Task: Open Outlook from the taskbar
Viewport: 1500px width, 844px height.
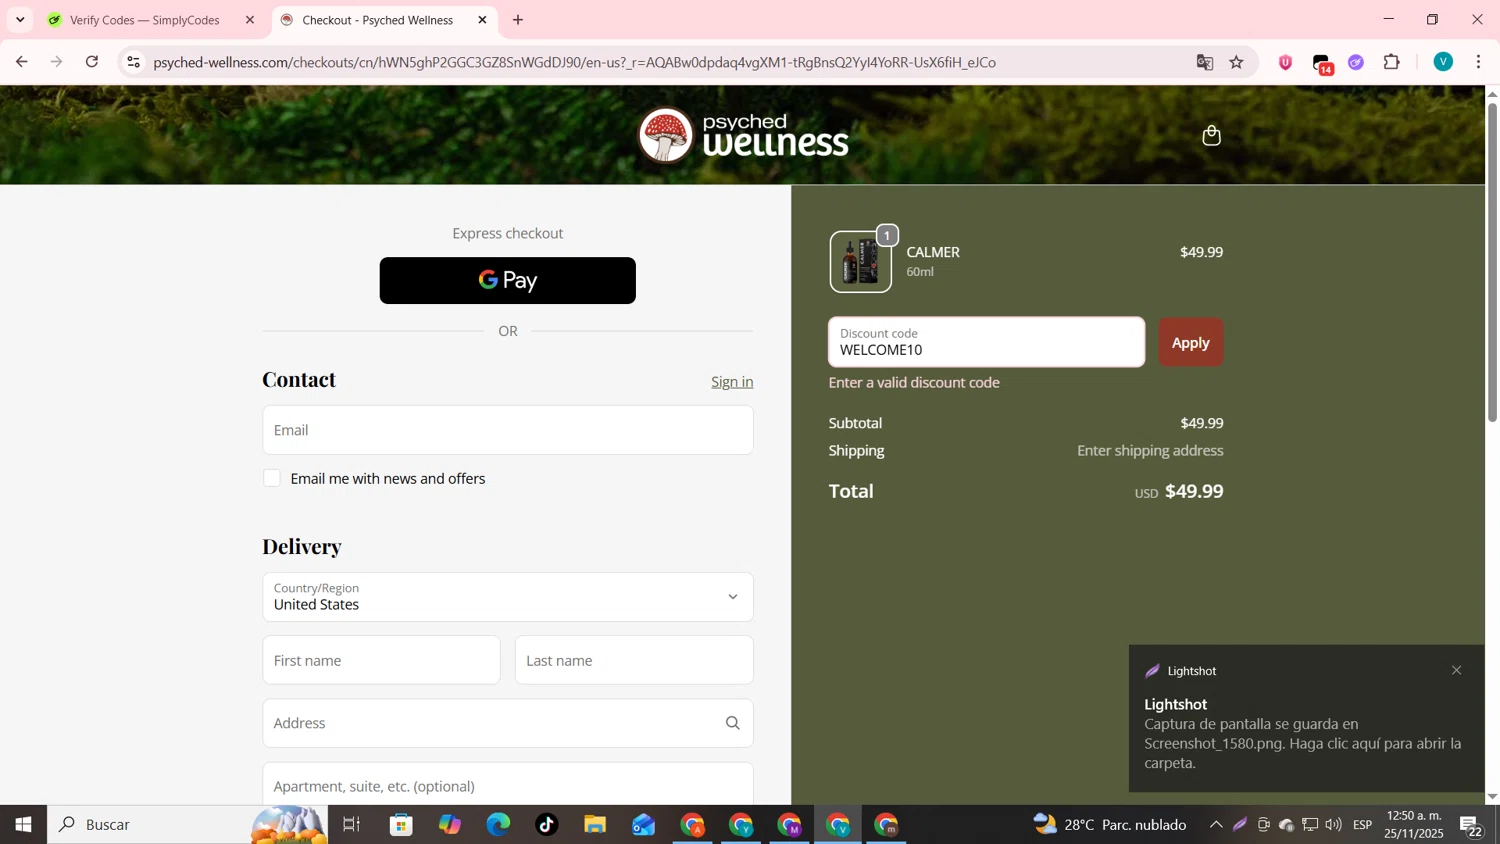Action: click(643, 825)
